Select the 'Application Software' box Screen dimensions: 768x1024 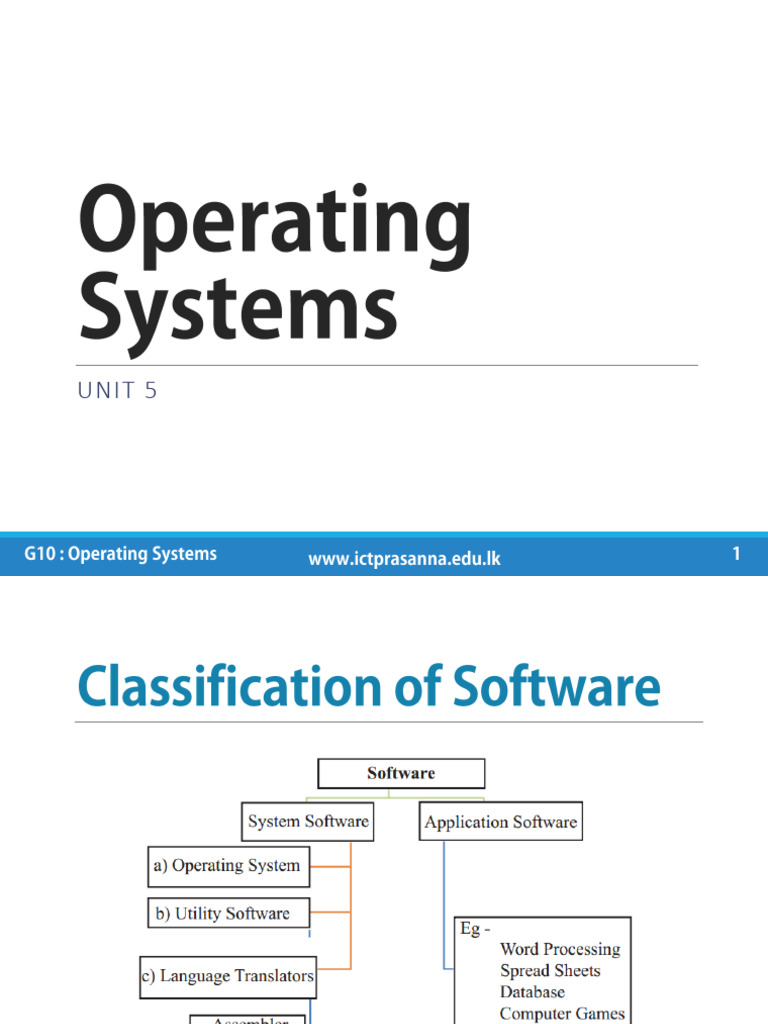click(501, 822)
